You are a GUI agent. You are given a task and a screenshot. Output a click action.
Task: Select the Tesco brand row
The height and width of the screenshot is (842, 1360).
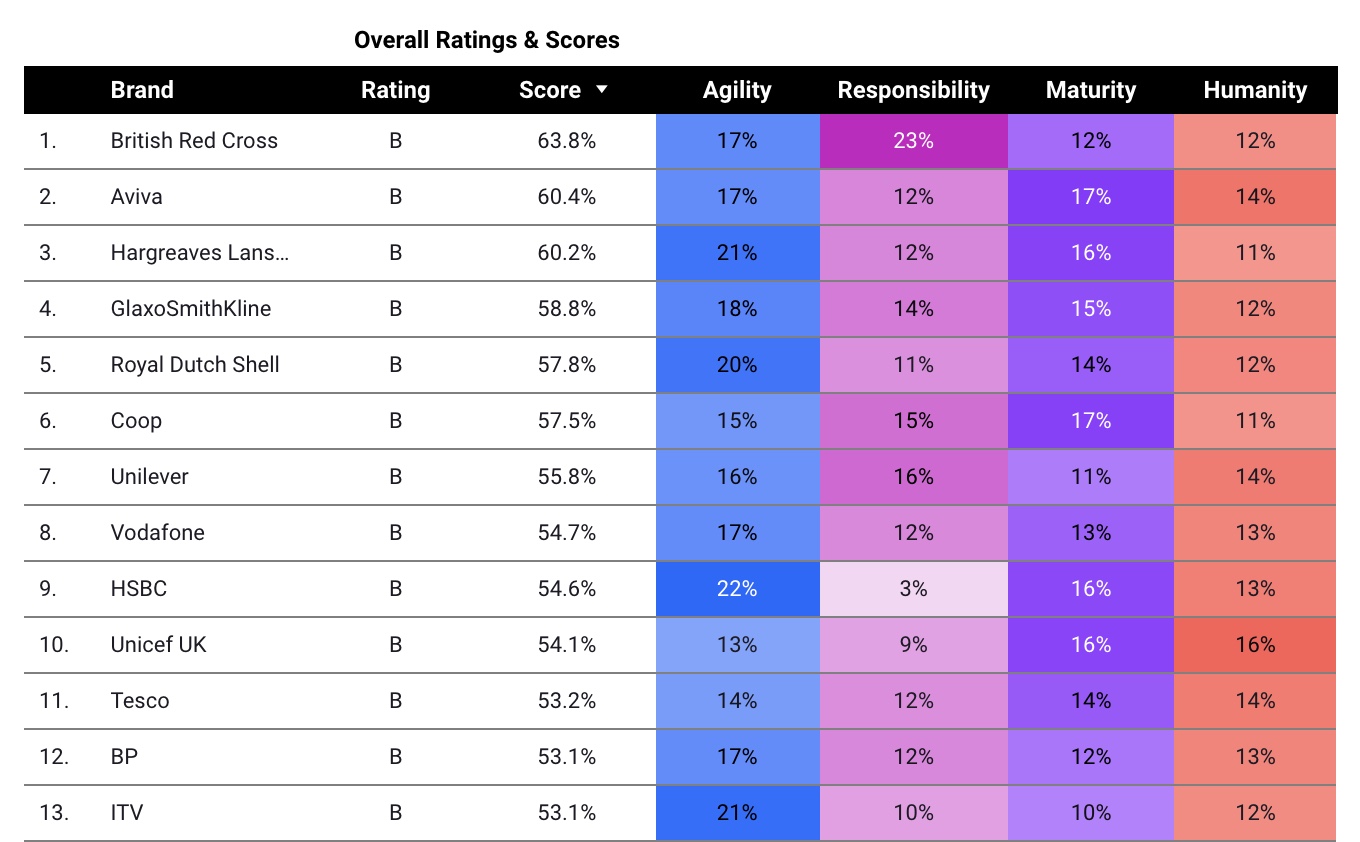[x=140, y=701]
